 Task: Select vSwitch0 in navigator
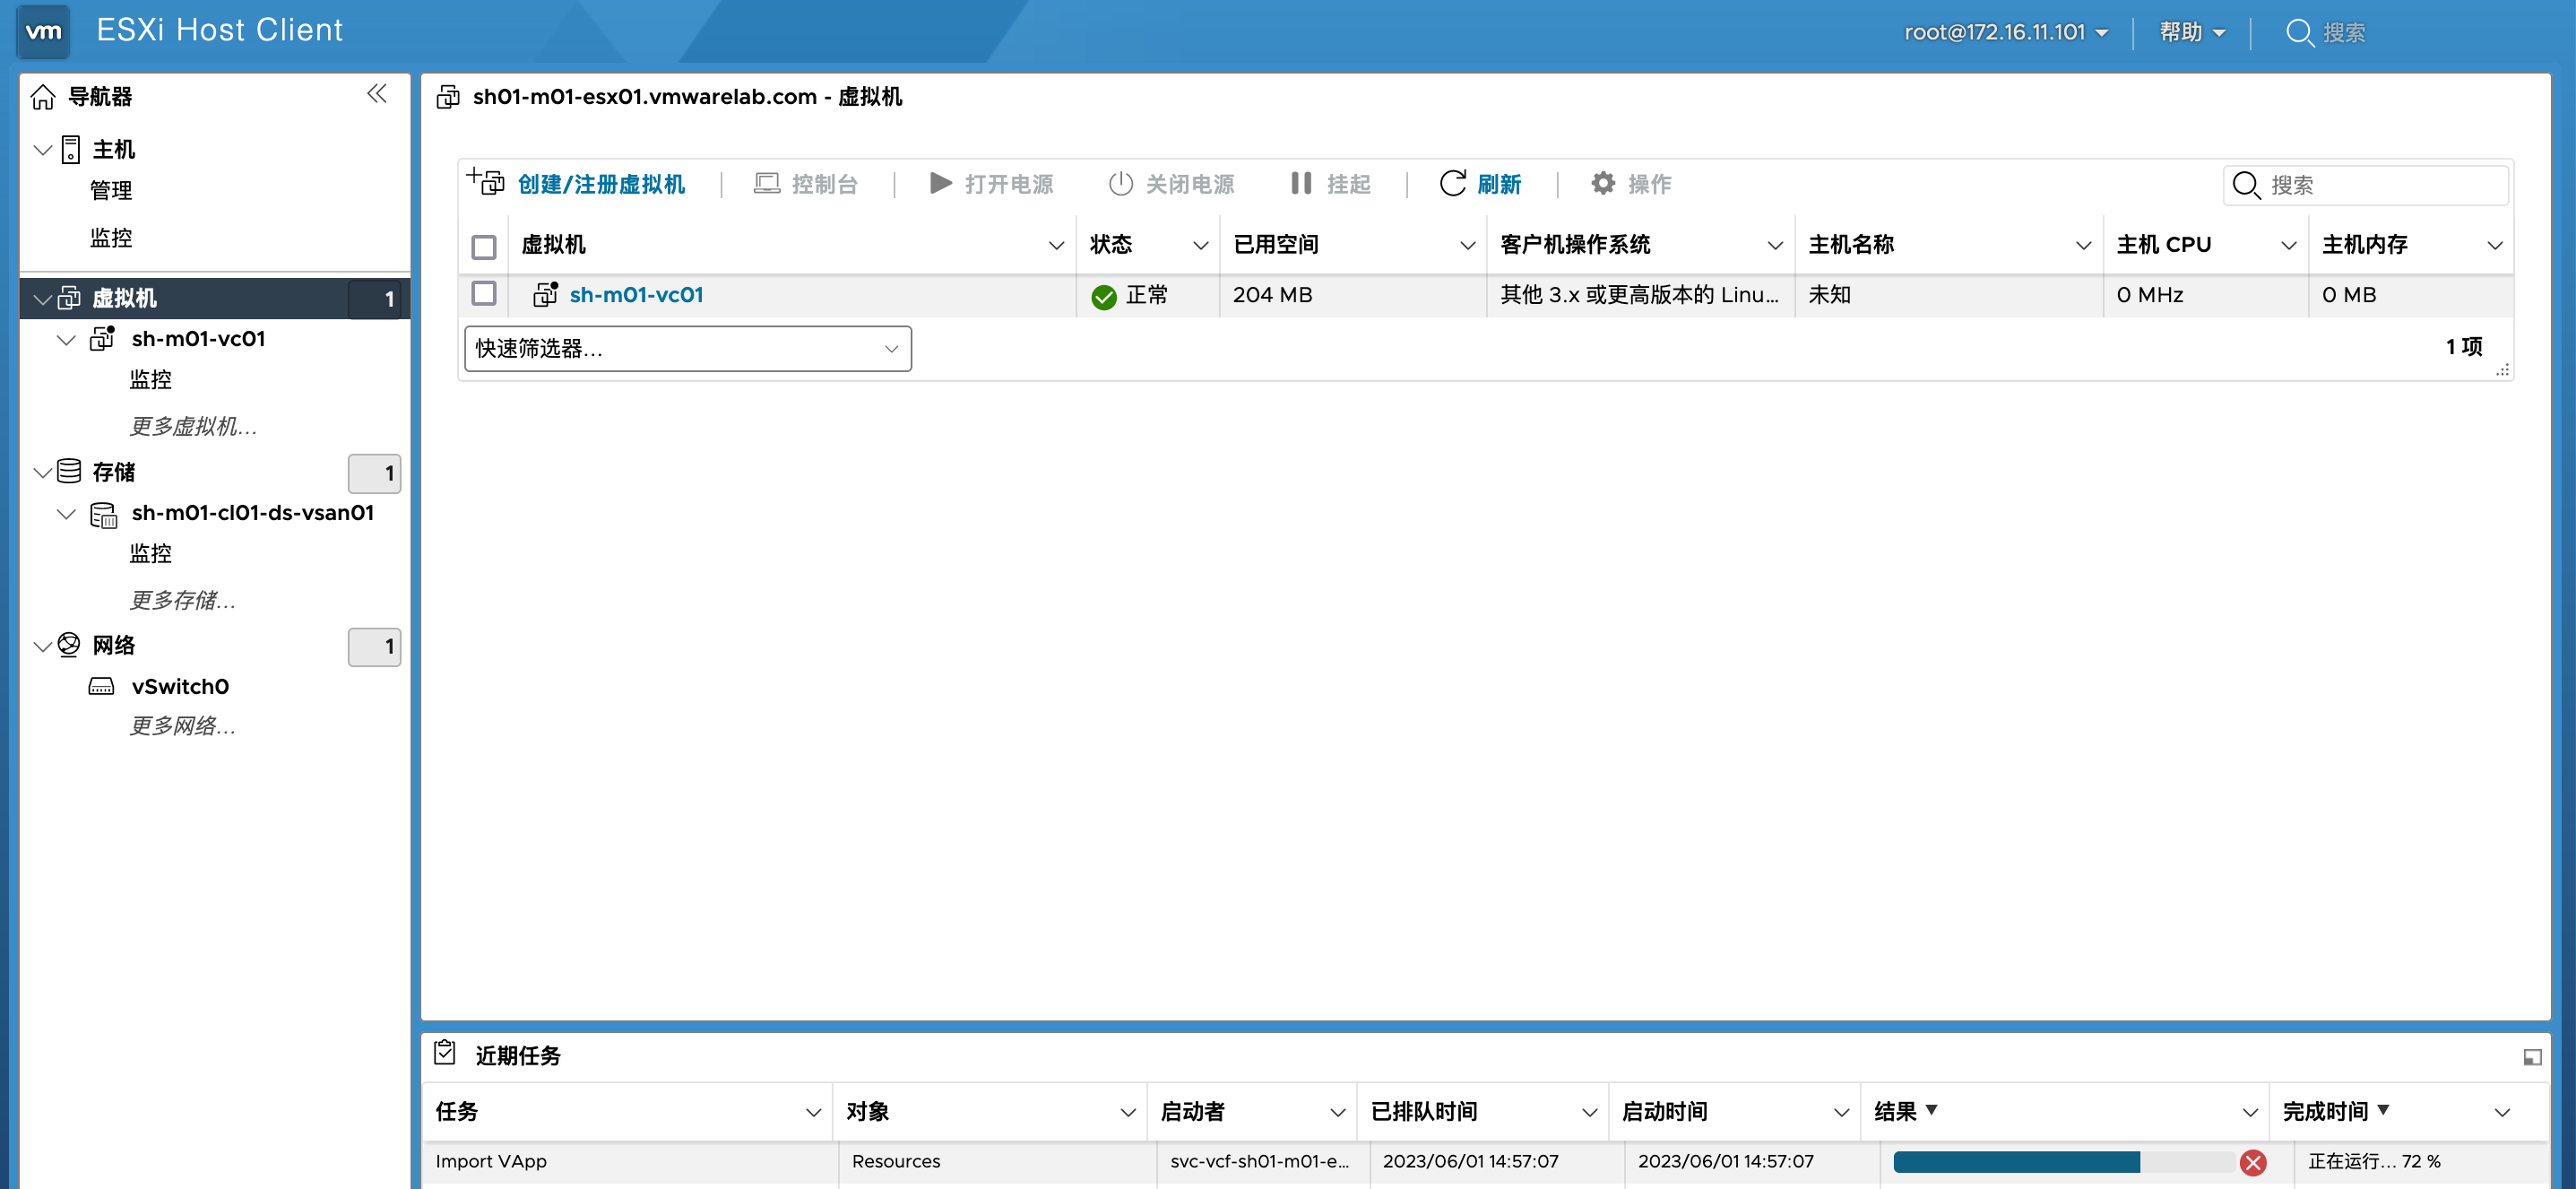tap(181, 687)
